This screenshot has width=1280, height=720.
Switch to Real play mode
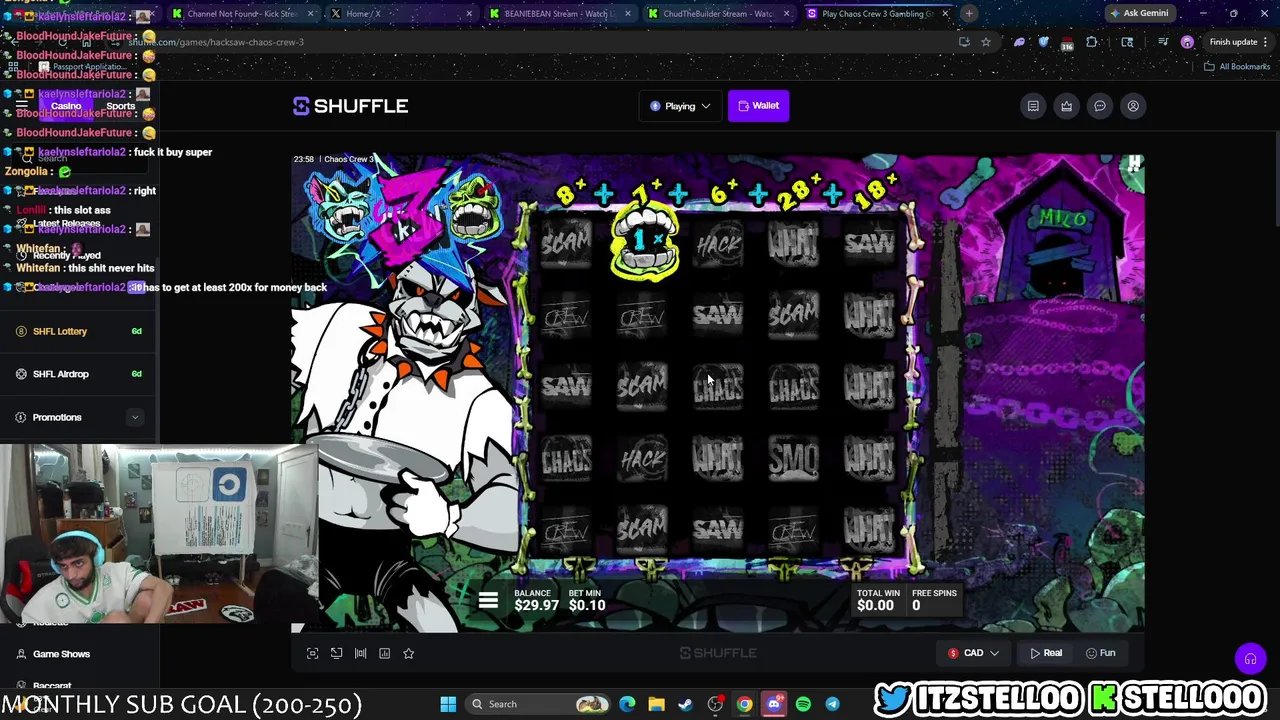1046,653
